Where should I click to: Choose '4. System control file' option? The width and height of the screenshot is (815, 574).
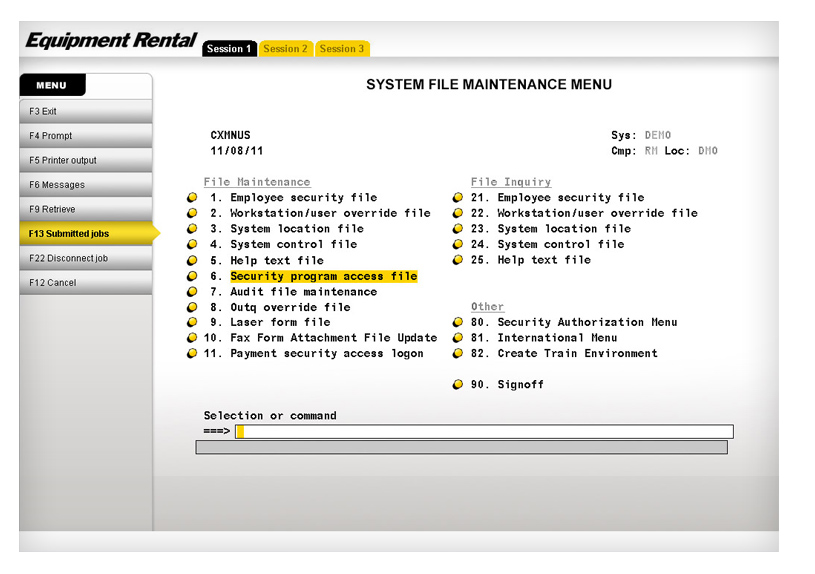click(x=284, y=244)
